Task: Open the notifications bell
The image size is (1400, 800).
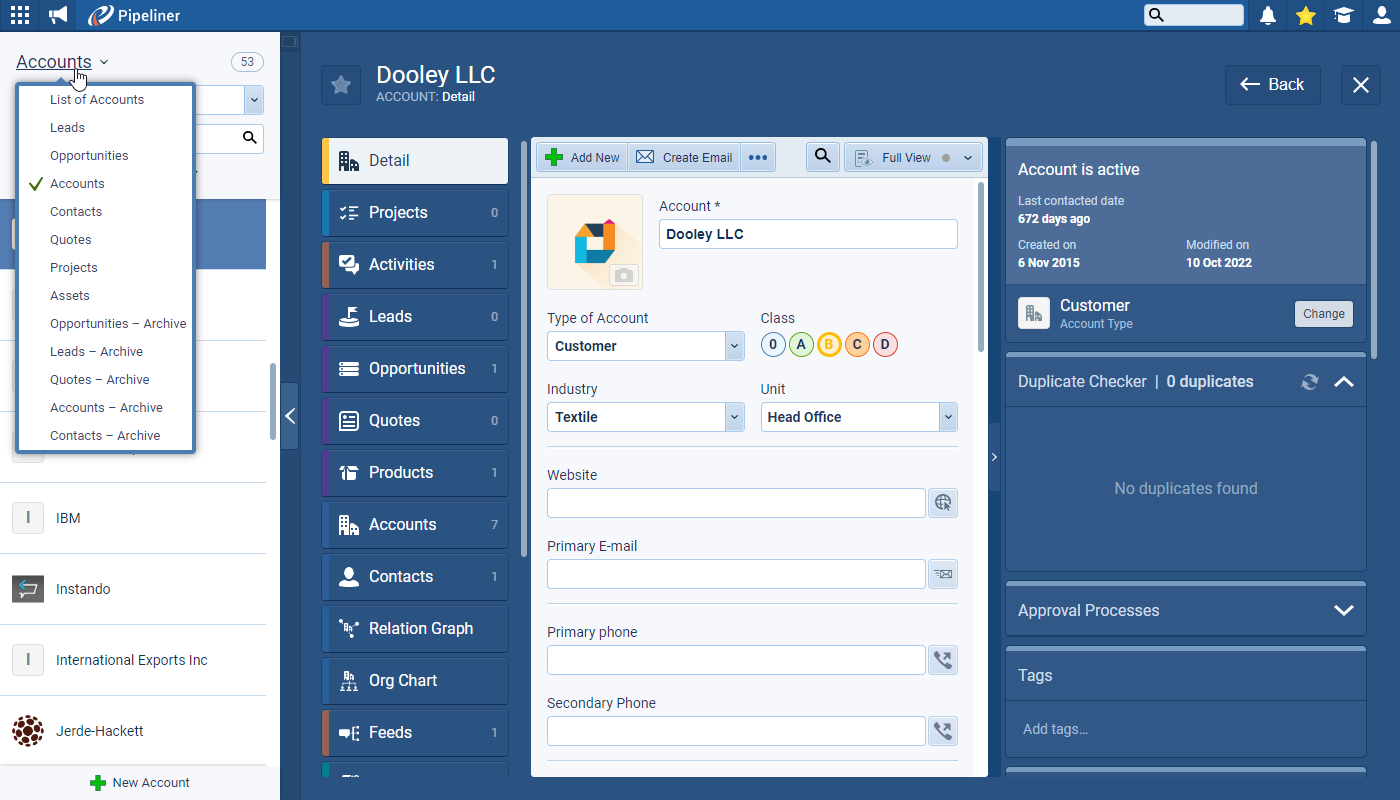Action: coord(1268,15)
